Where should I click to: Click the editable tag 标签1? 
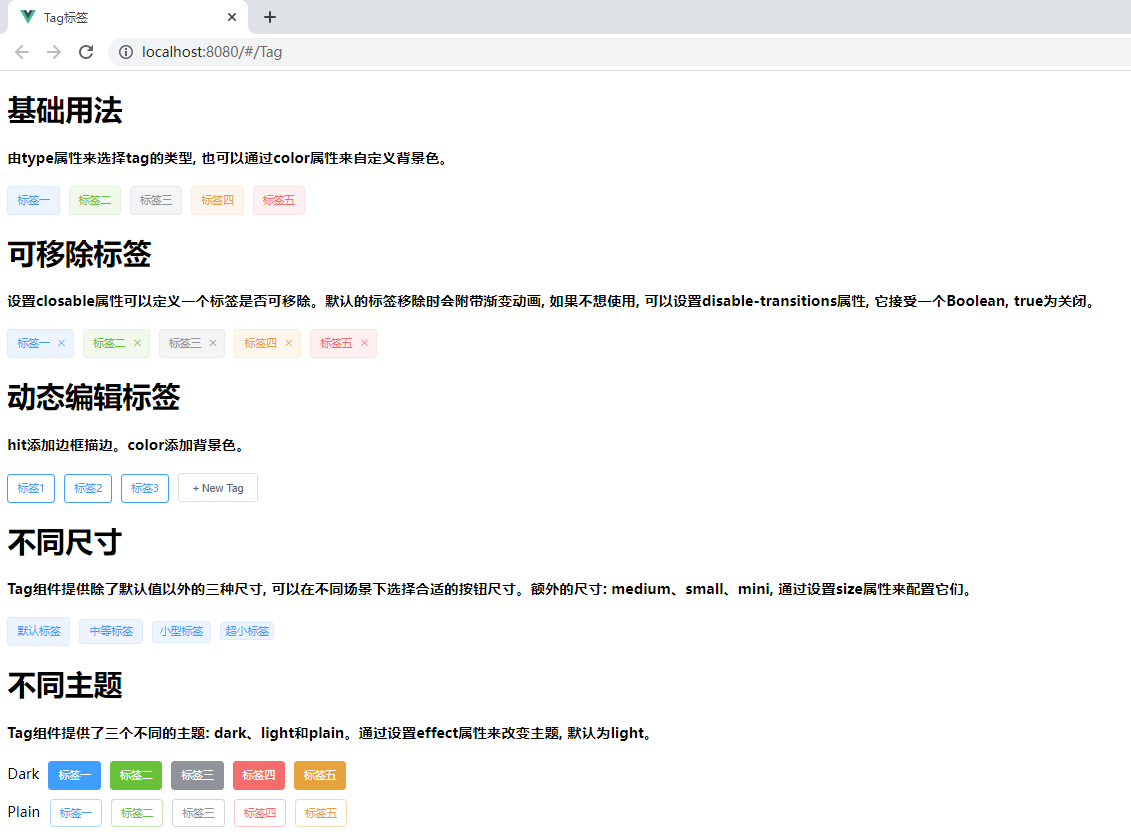tap(31, 488)
